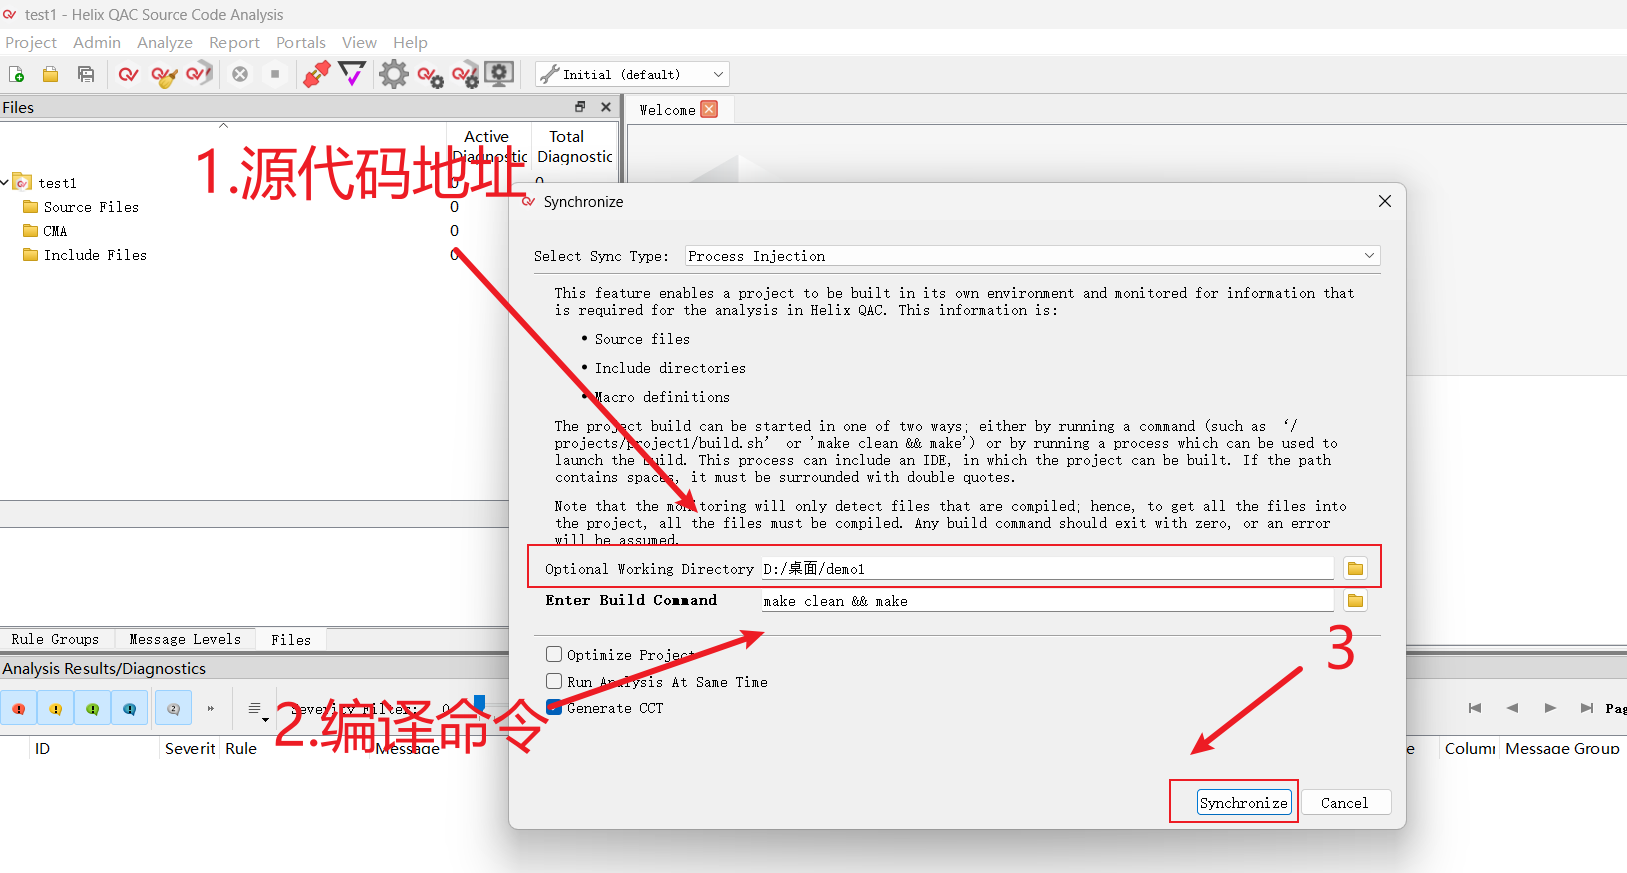
Task: Toggle the green severity message filter
Action: pos(93,708)
